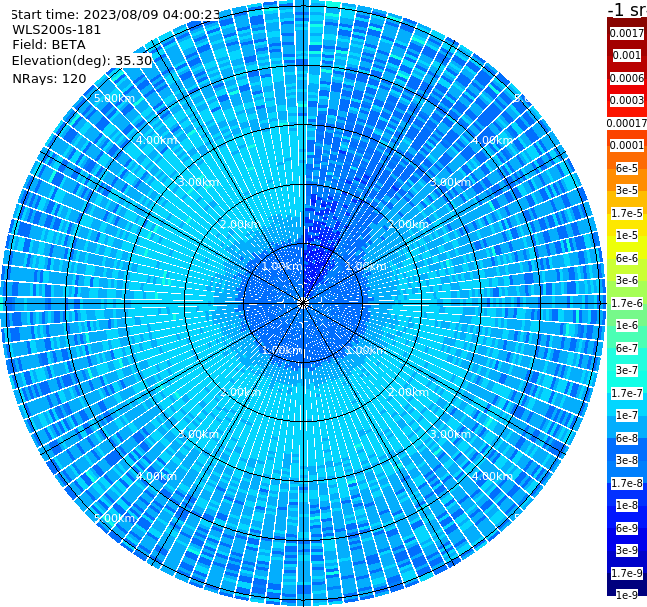Click the lower-left 2.00km ring label
This screenshot has height=607, width=647.
coord(240,392)
